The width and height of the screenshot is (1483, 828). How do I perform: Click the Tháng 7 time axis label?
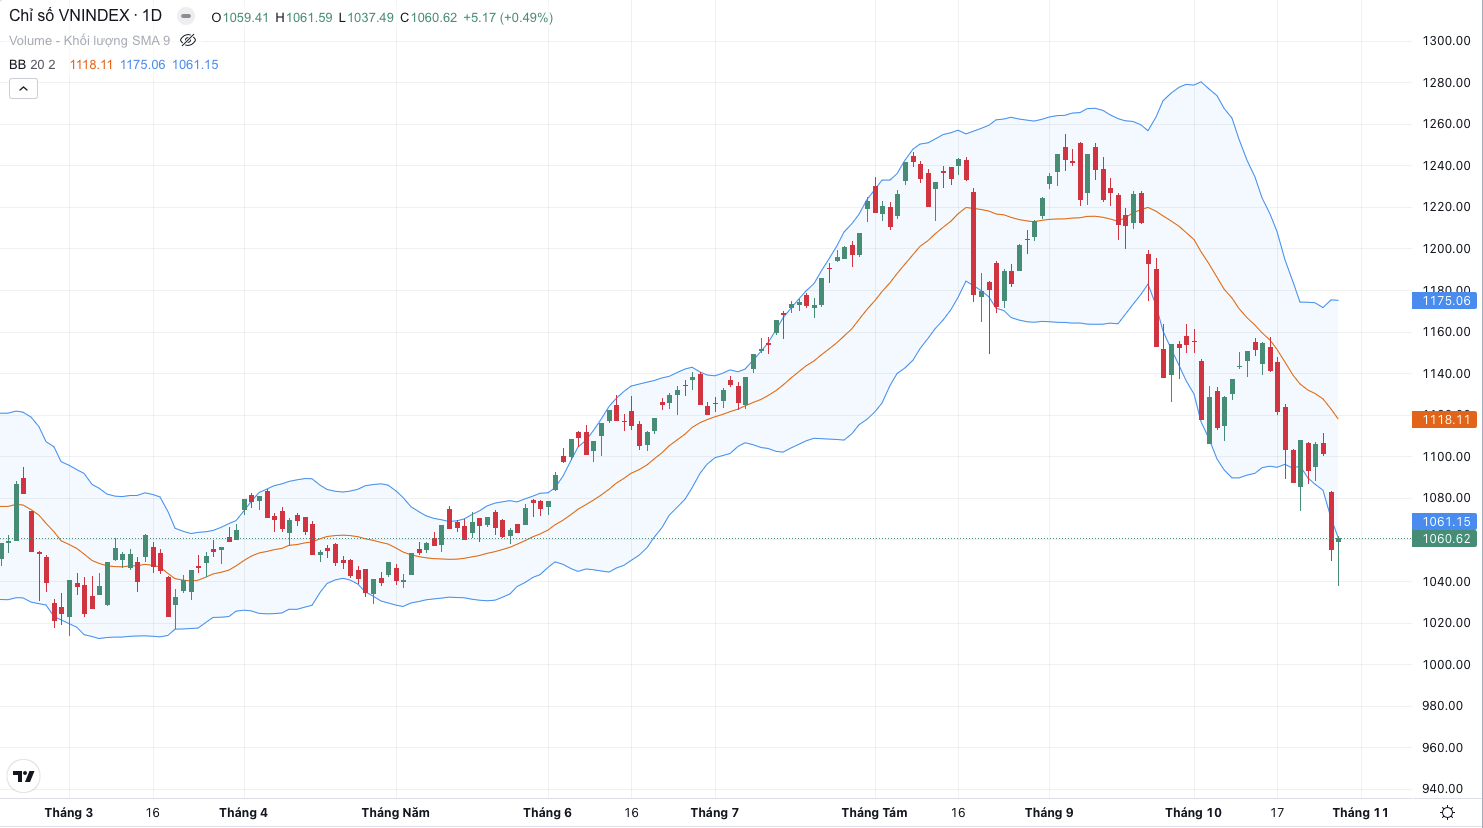(x=715, y=813)
